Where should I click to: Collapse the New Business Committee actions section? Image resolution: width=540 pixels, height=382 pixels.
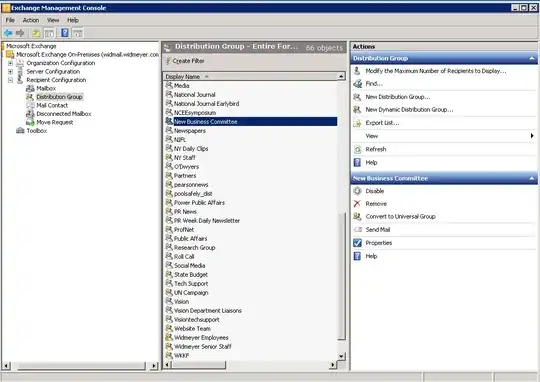[532, 178]
